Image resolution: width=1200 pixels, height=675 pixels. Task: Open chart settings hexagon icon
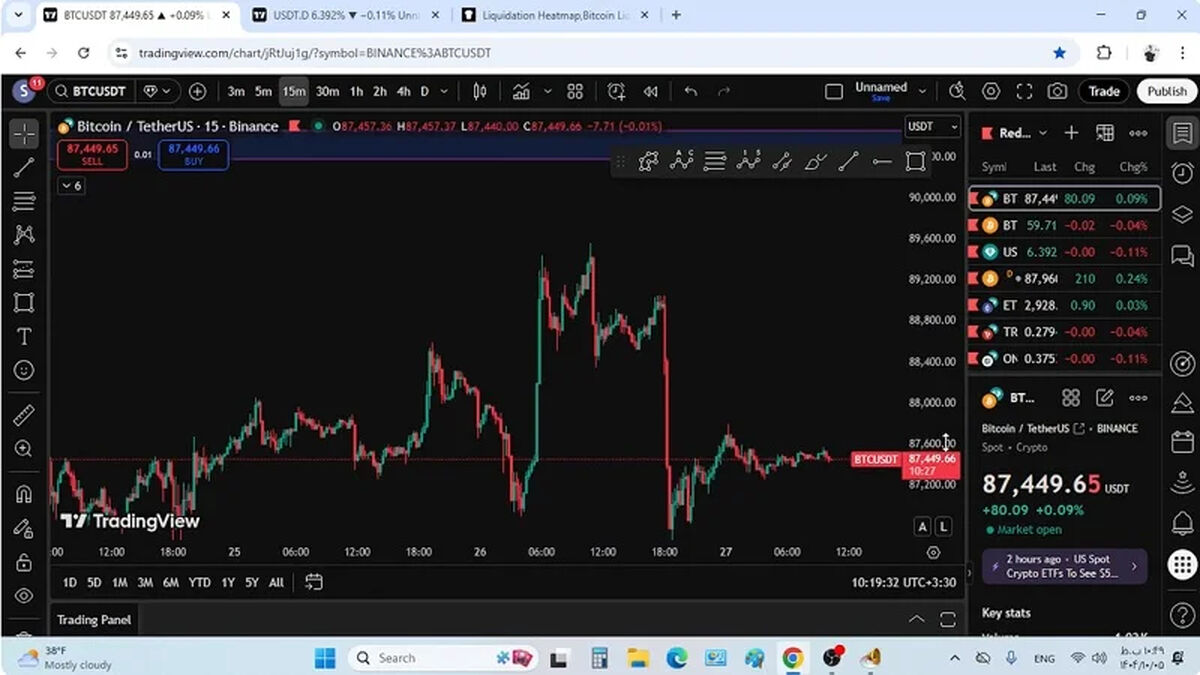coord(991,91)
